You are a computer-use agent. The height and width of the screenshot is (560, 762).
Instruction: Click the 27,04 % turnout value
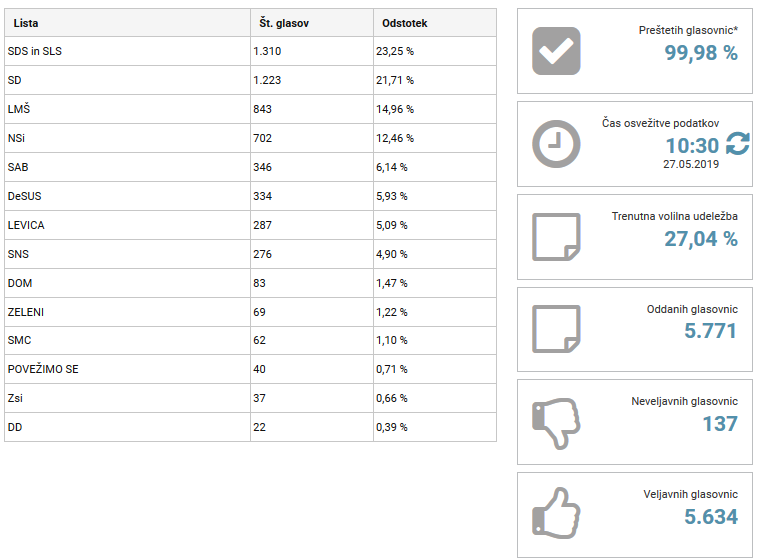pyautogui.click(x=701, y=239)
